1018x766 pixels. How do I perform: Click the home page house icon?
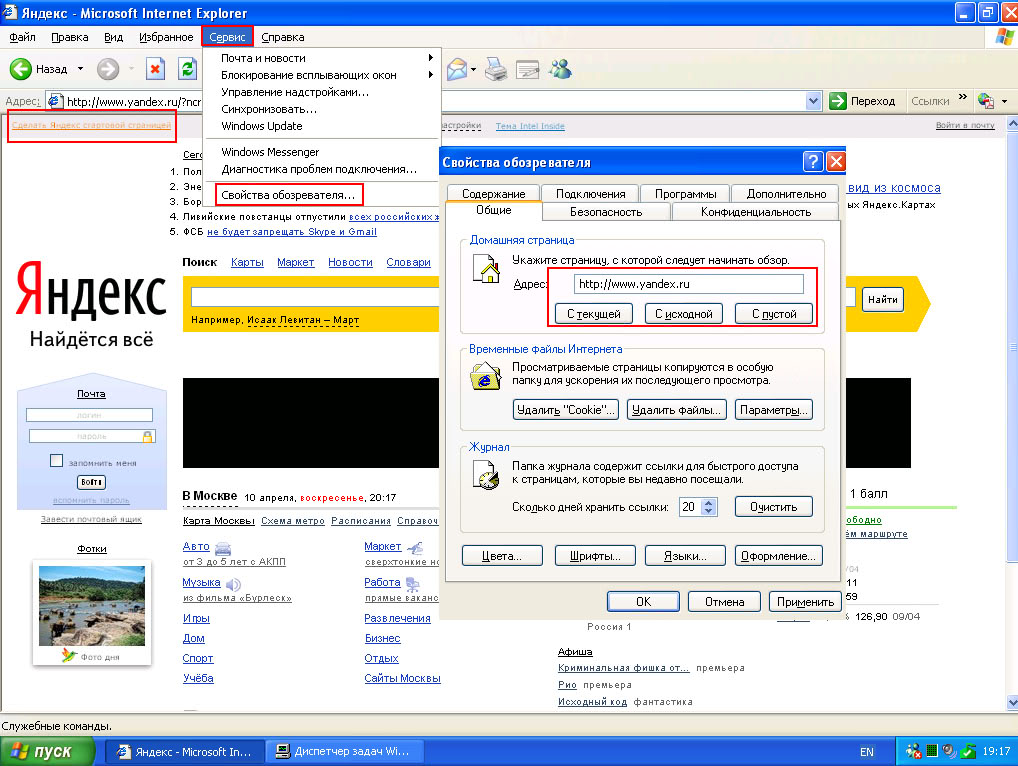[x=486, y=269]
